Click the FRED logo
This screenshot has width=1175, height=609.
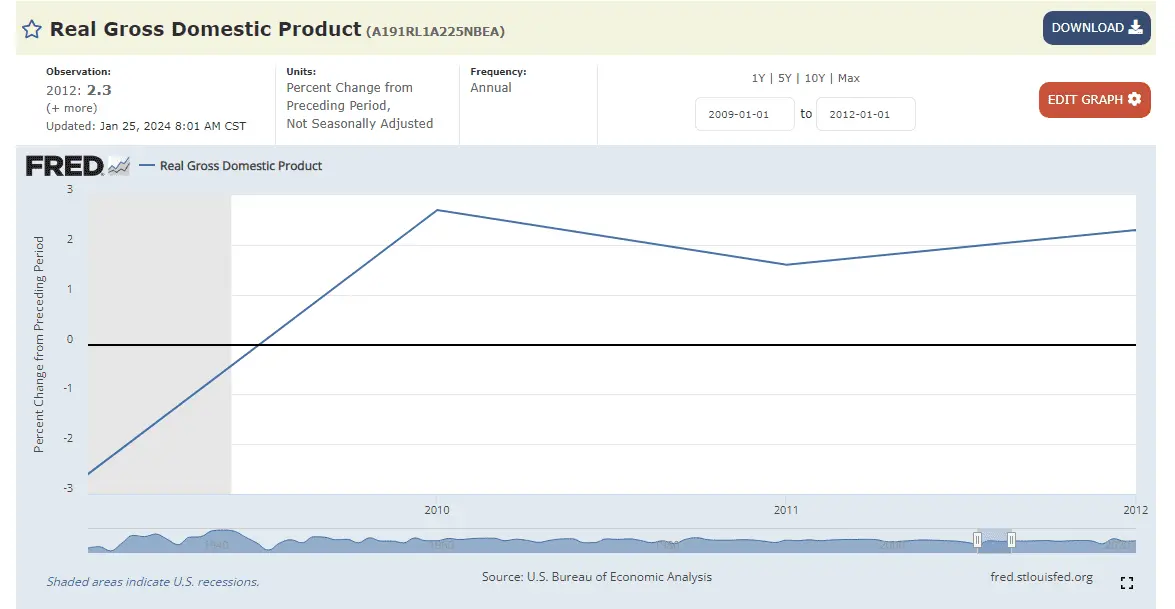click(64, 166)
